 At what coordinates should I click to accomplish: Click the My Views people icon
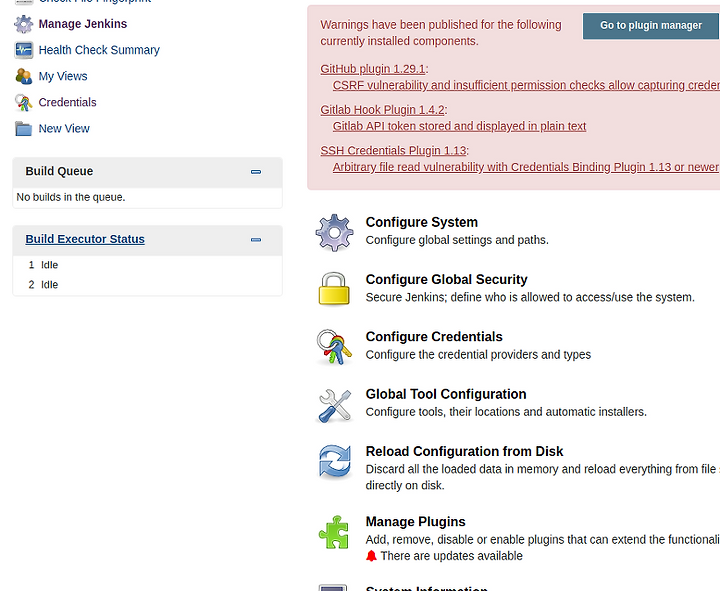(23, 76)
